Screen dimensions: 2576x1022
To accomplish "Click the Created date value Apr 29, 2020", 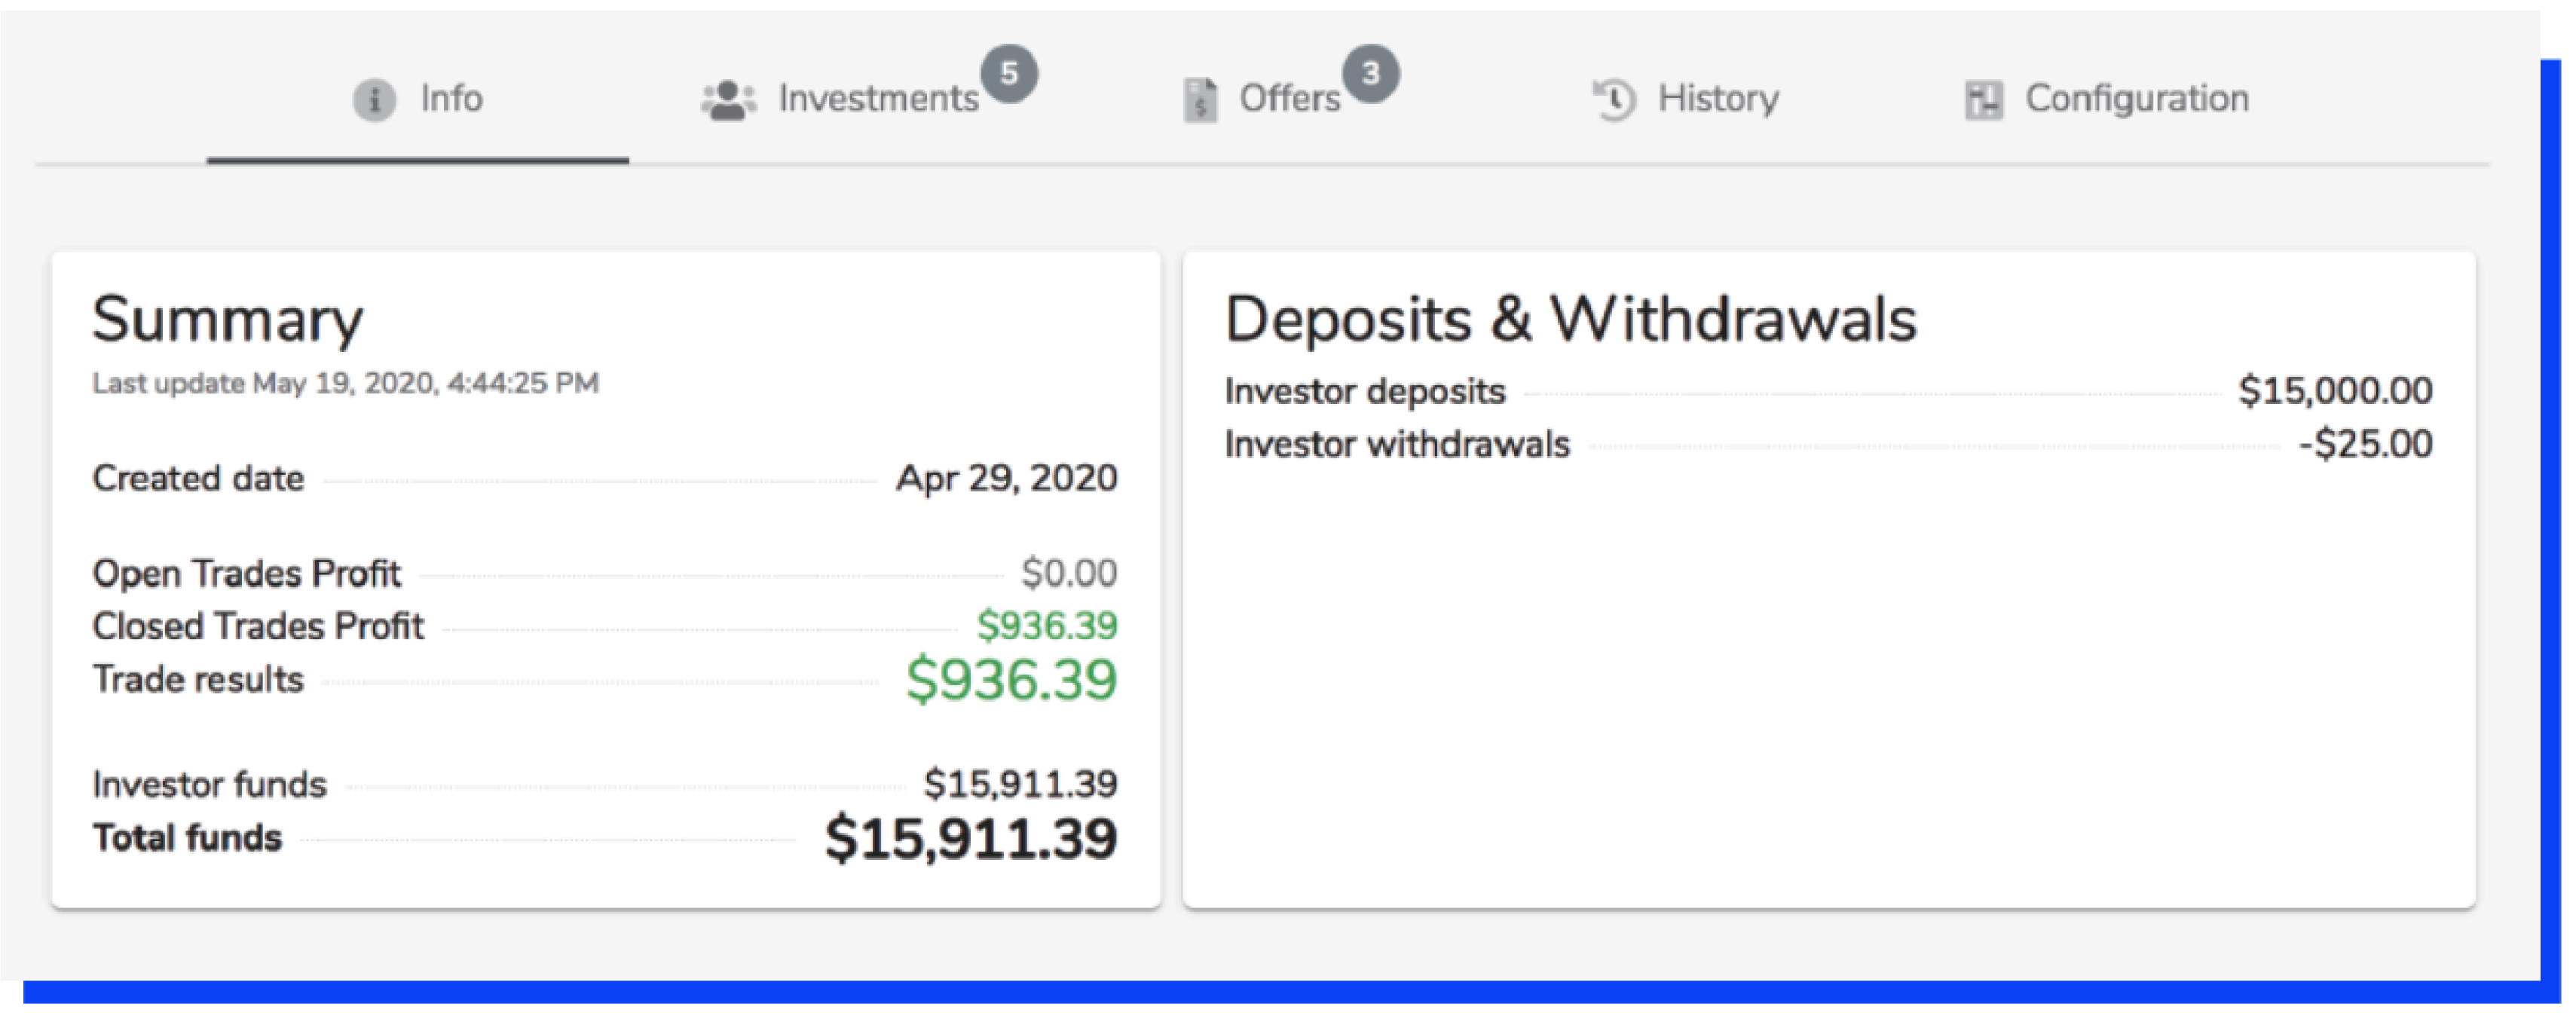I will click(x=1006, y=478).
